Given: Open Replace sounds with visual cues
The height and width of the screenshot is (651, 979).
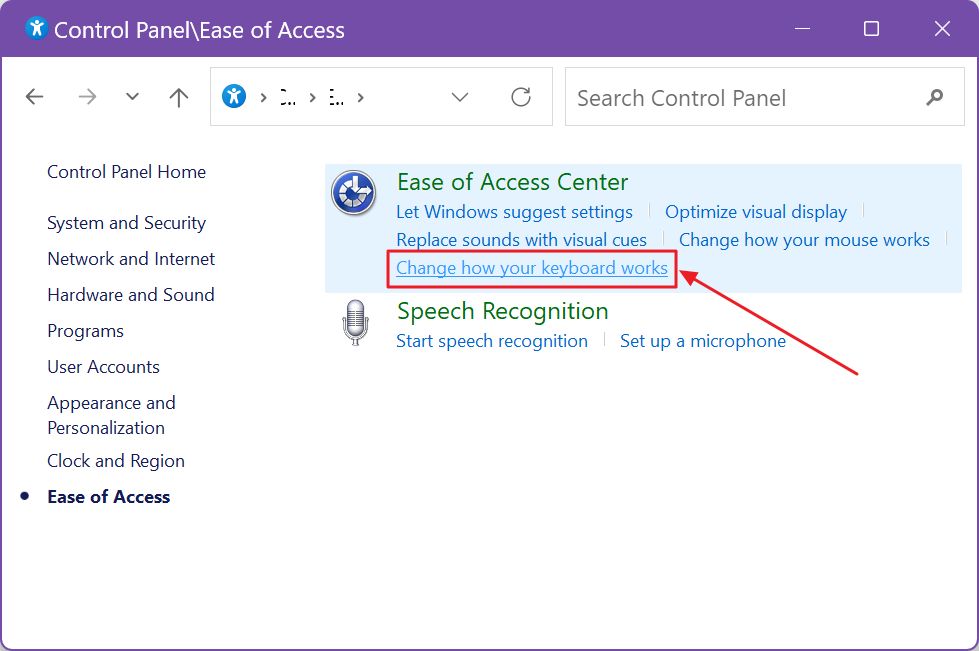Looking at the screenshot, I should click(522, 239).
